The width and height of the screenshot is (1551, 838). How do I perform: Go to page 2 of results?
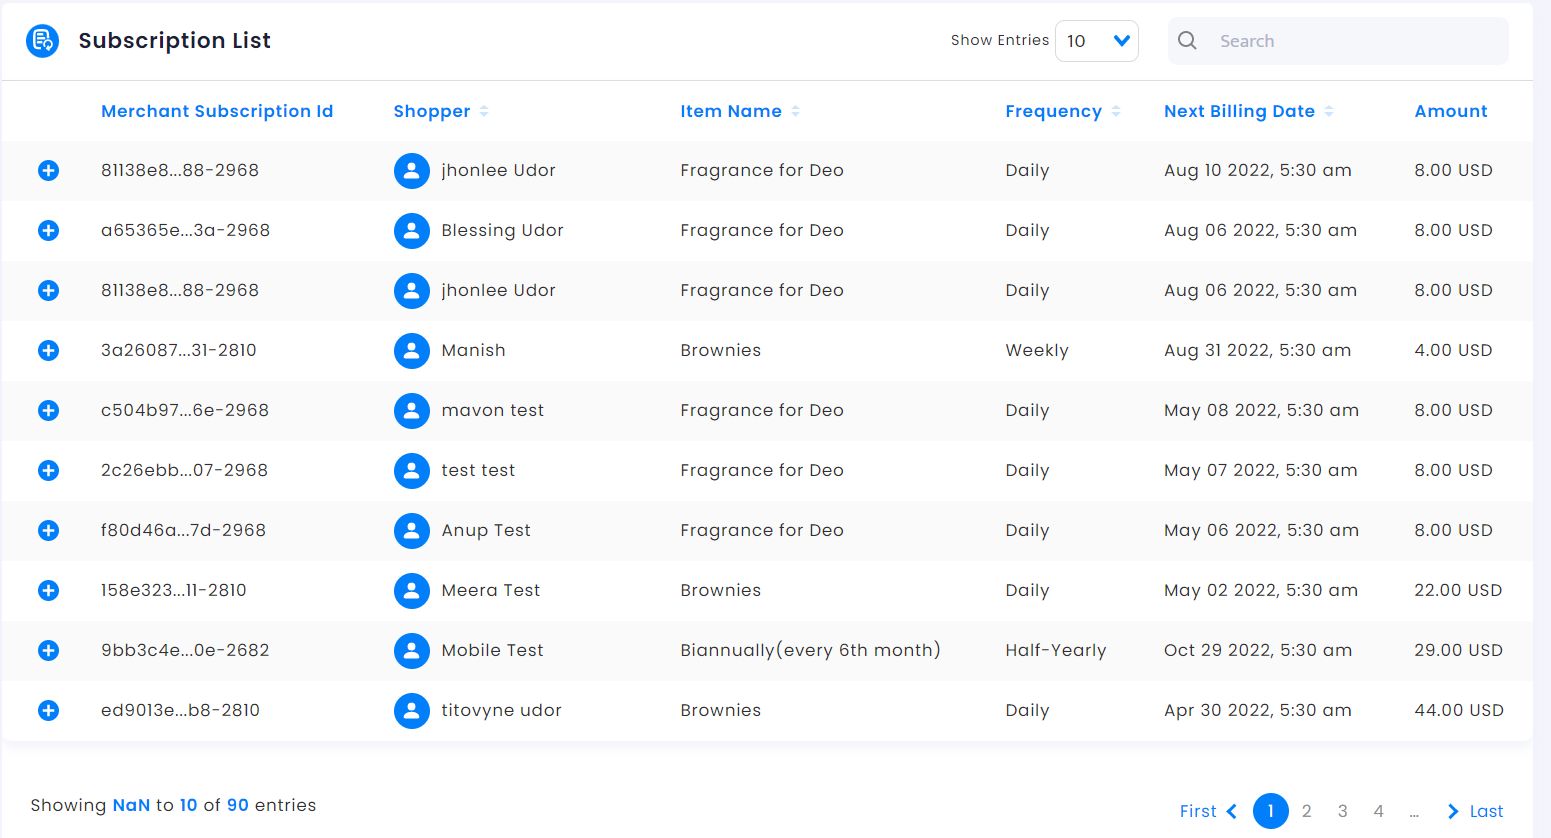[1306, 811]
